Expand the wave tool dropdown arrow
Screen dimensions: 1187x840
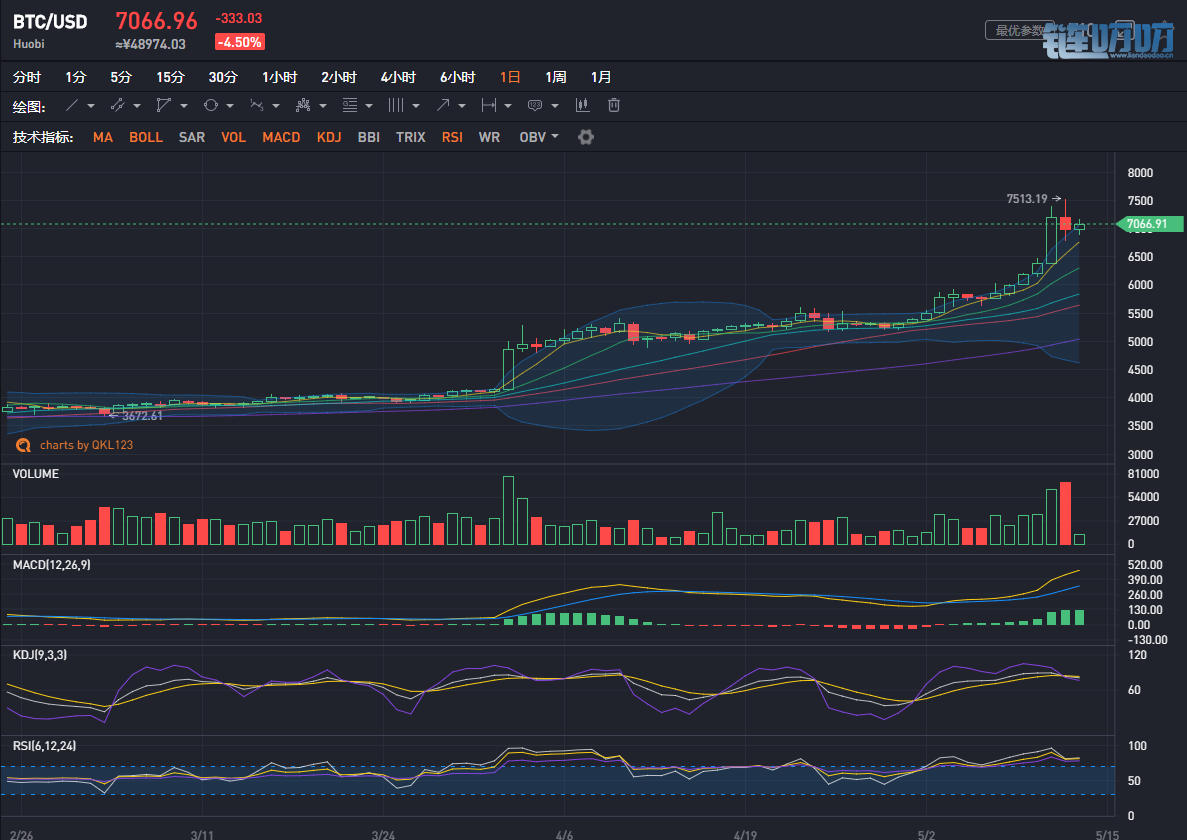point(276,106)
